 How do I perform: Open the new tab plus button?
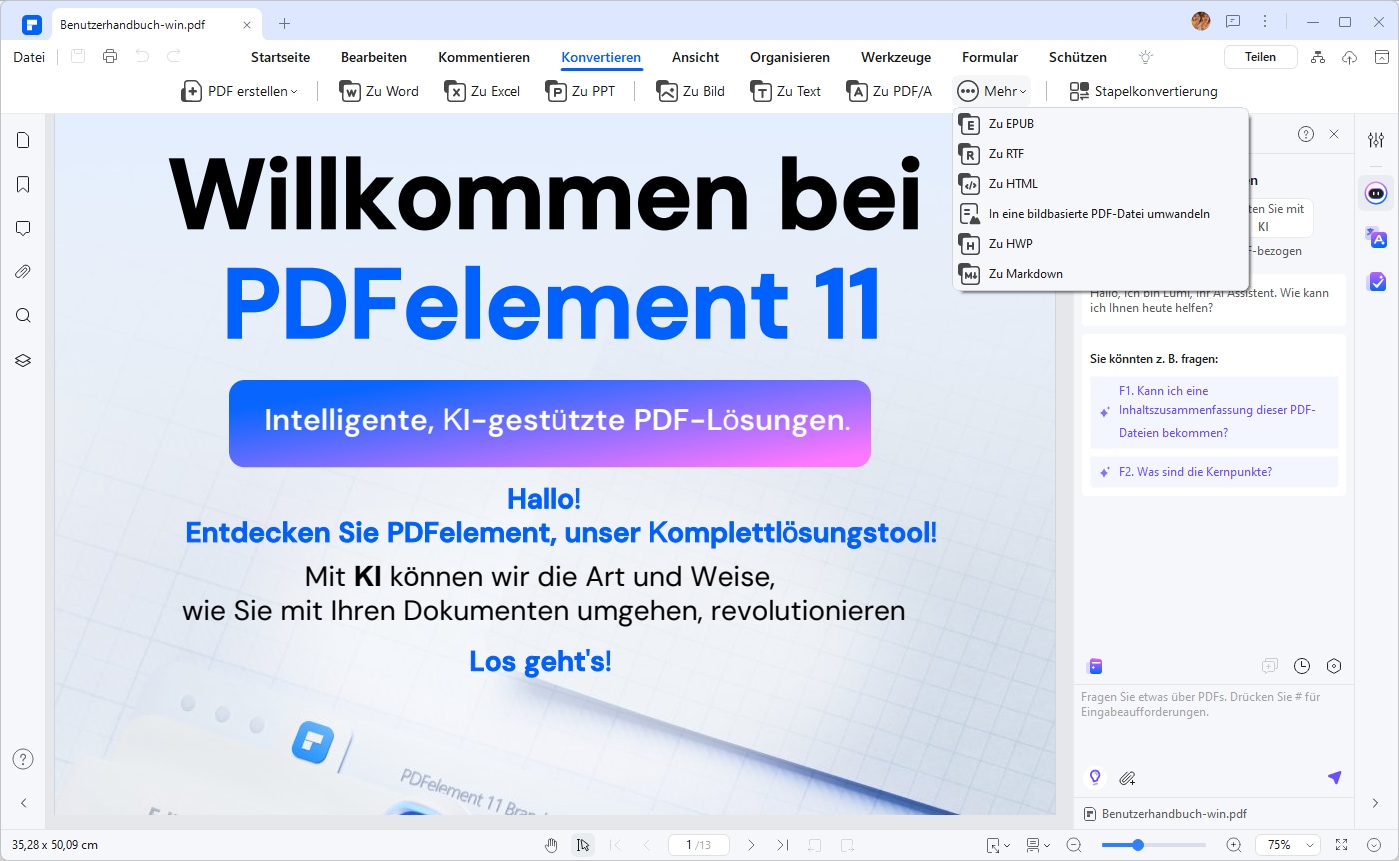tap(284, 23)
